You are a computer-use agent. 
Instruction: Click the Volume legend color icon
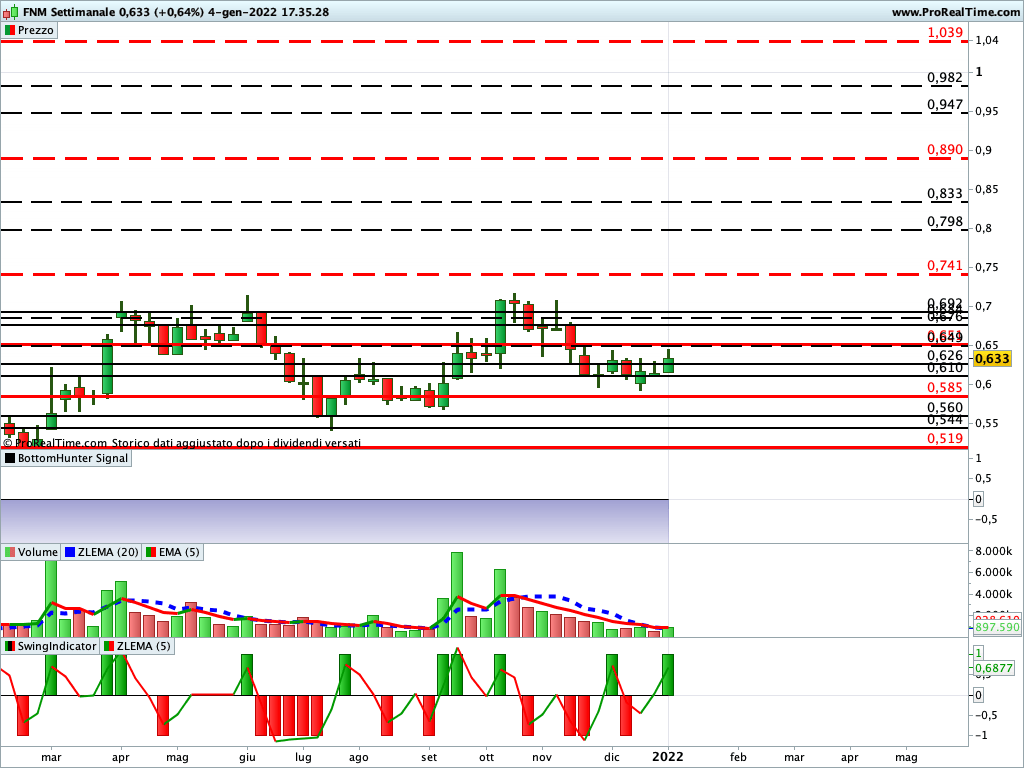click(10, 552)
